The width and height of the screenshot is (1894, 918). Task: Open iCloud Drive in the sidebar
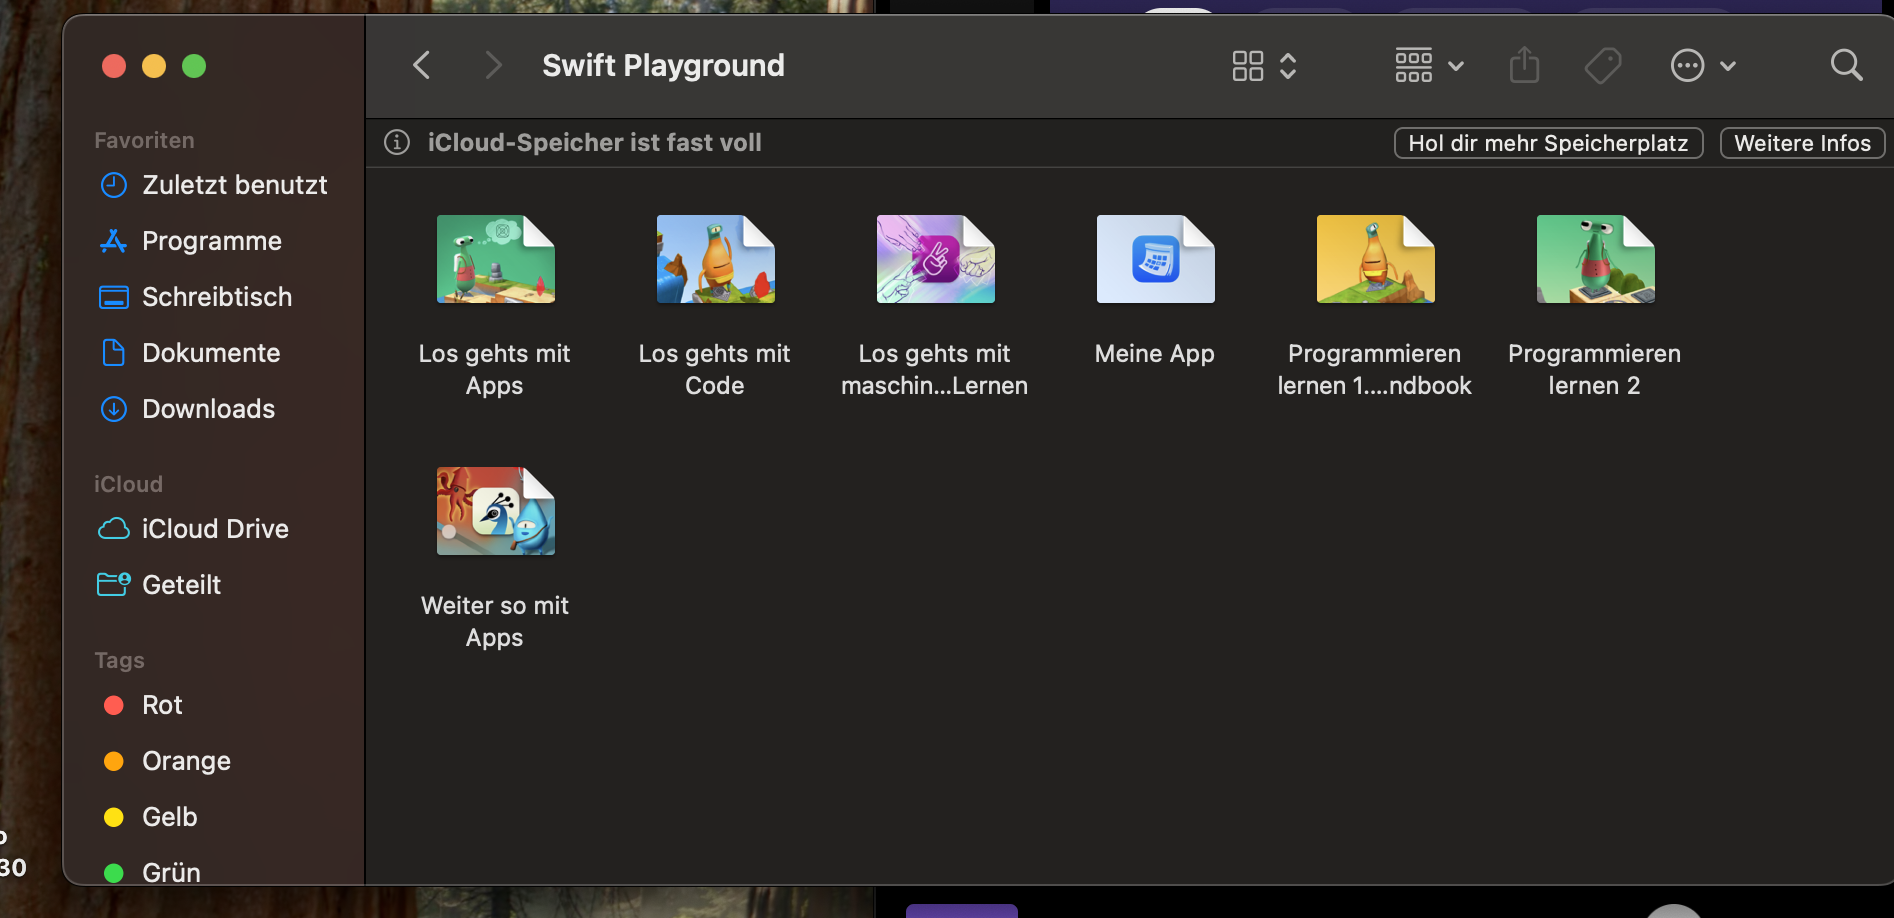point(214,529)
